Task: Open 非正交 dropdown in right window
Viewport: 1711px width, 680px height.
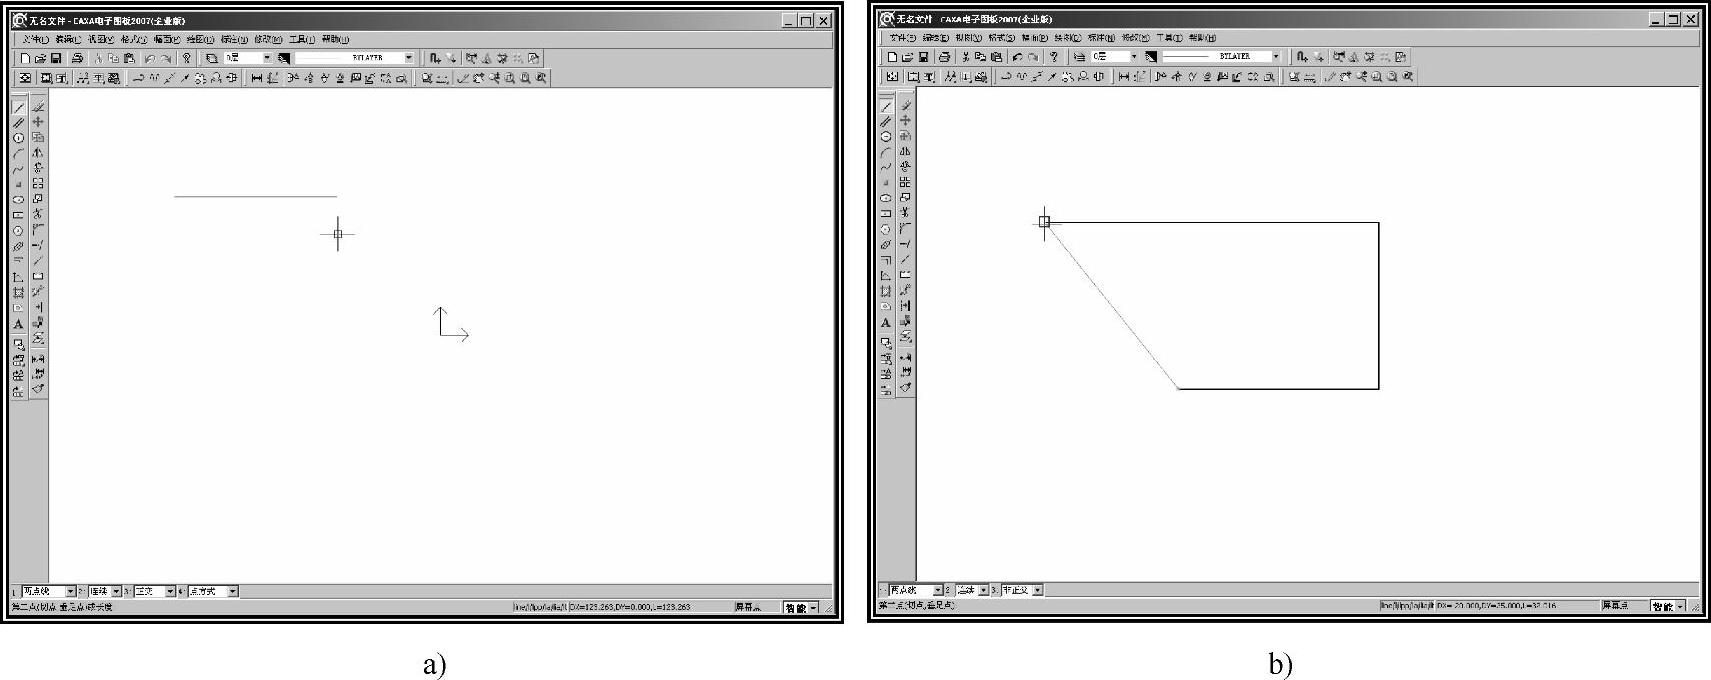Action: point(1037,590)
